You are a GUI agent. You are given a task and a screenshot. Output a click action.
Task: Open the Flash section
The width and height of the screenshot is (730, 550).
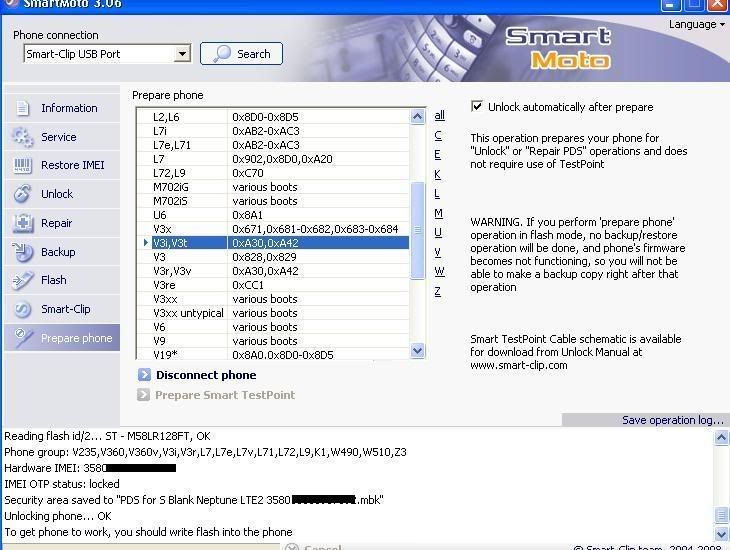point(62,280)
